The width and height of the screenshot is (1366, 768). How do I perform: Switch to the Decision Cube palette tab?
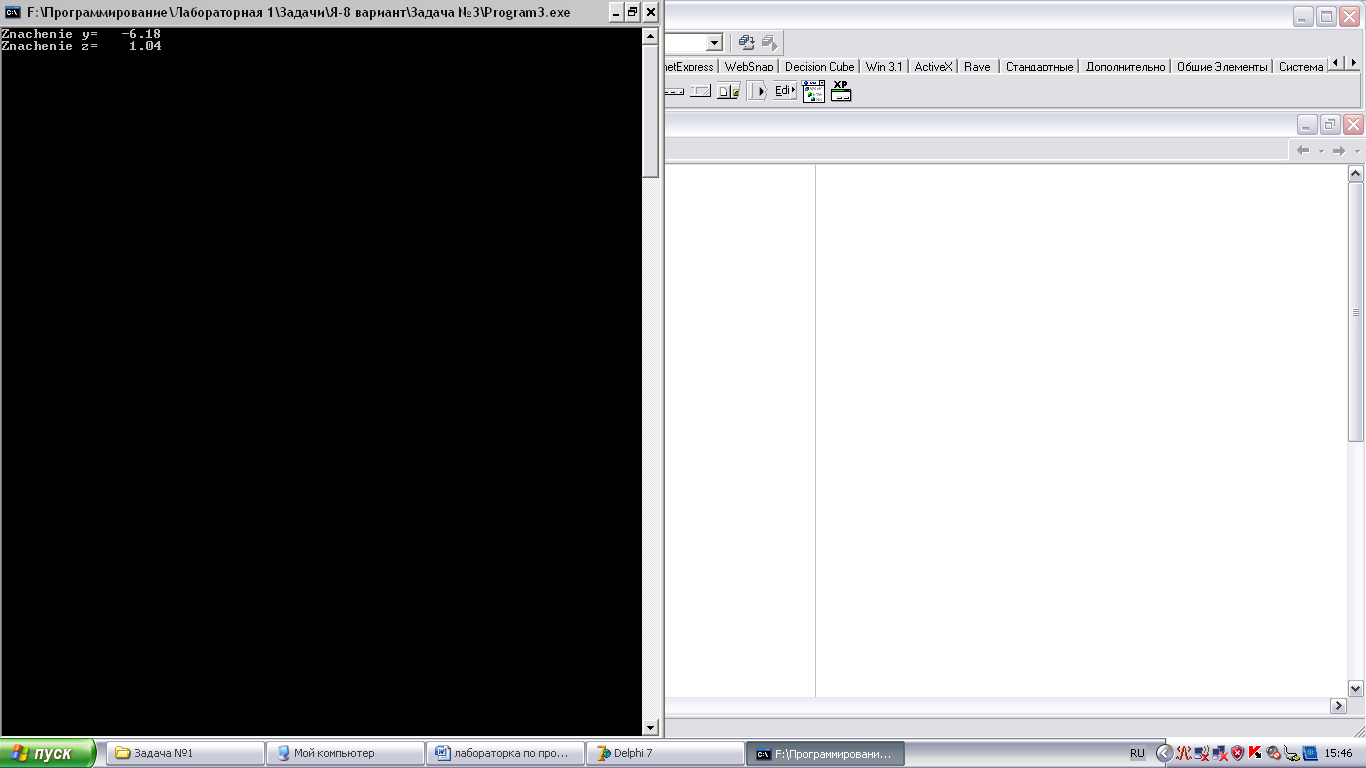(x=819, y=66)
